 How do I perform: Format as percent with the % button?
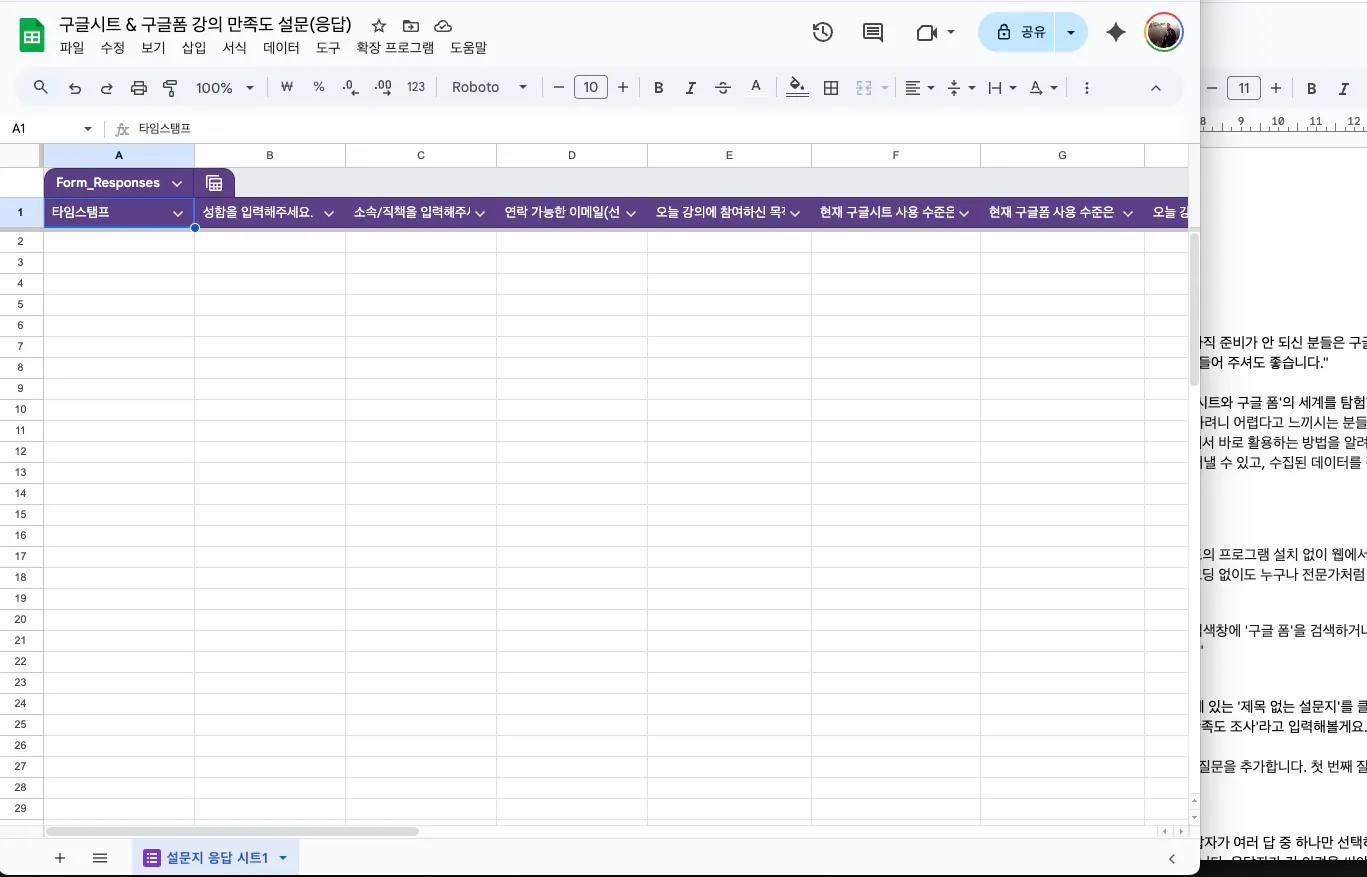pos(319,87)
